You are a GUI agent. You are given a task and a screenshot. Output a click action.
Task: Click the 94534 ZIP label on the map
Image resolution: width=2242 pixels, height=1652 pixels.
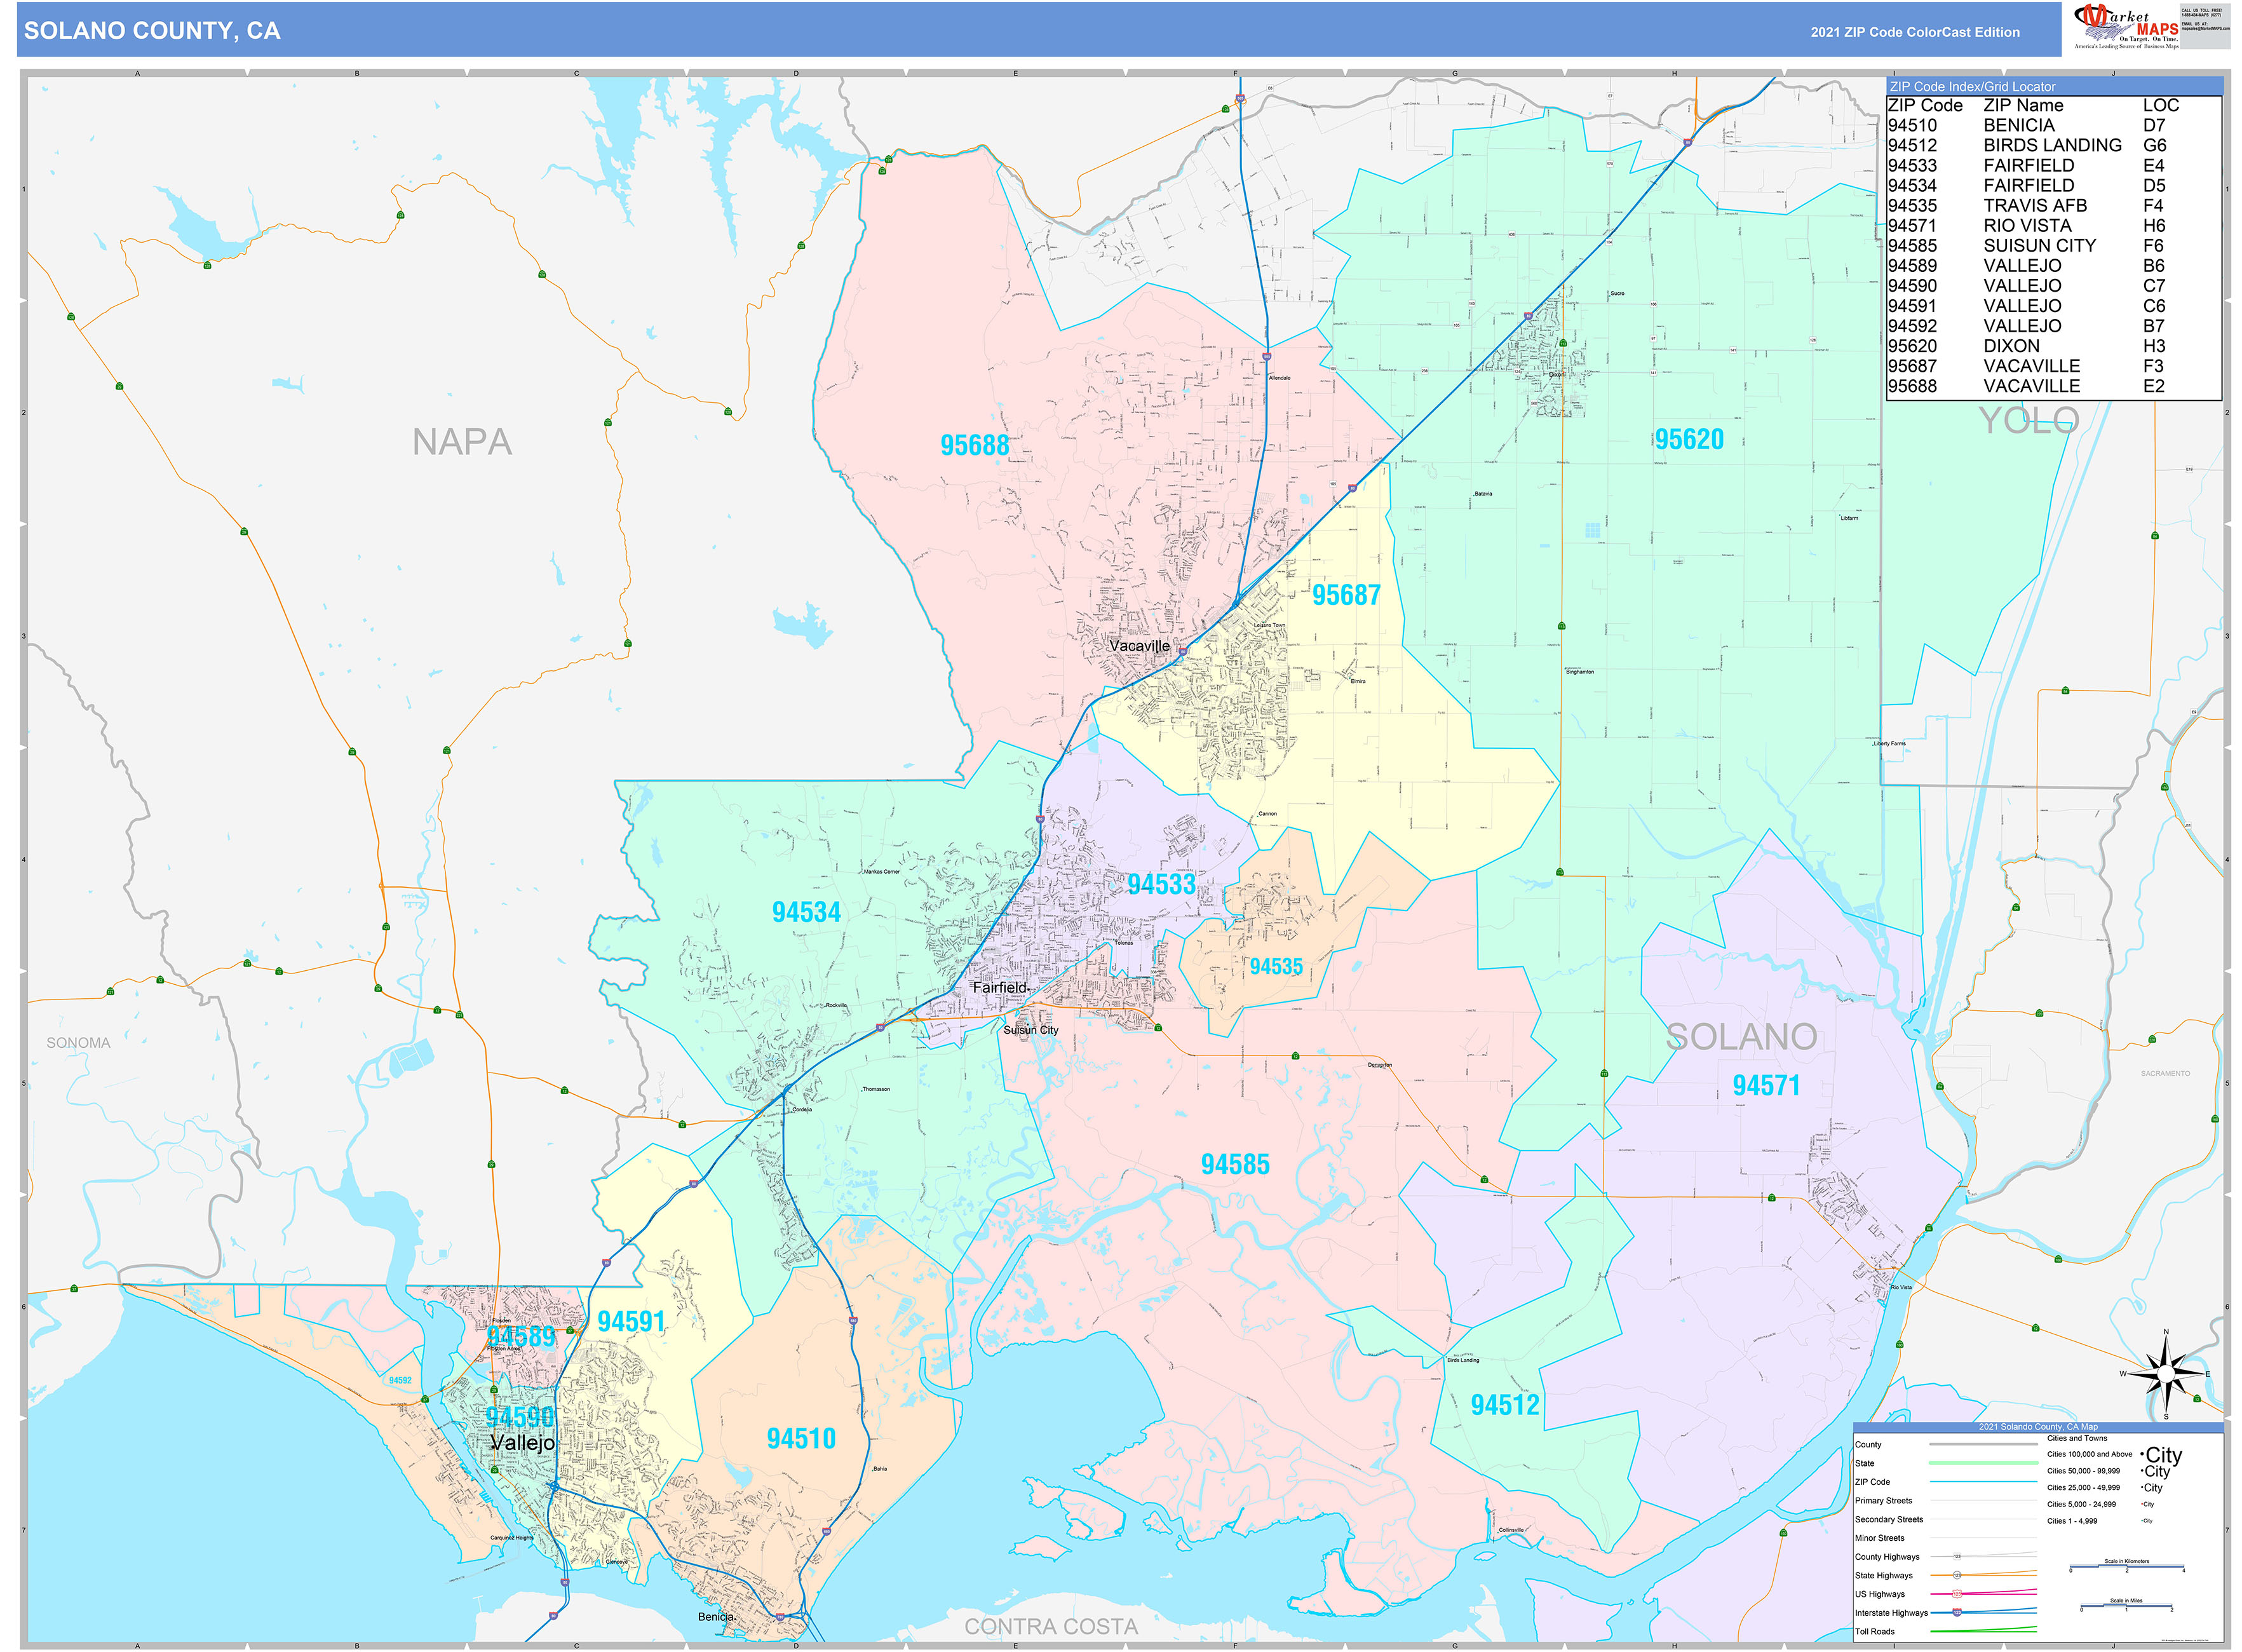[806, 912]
